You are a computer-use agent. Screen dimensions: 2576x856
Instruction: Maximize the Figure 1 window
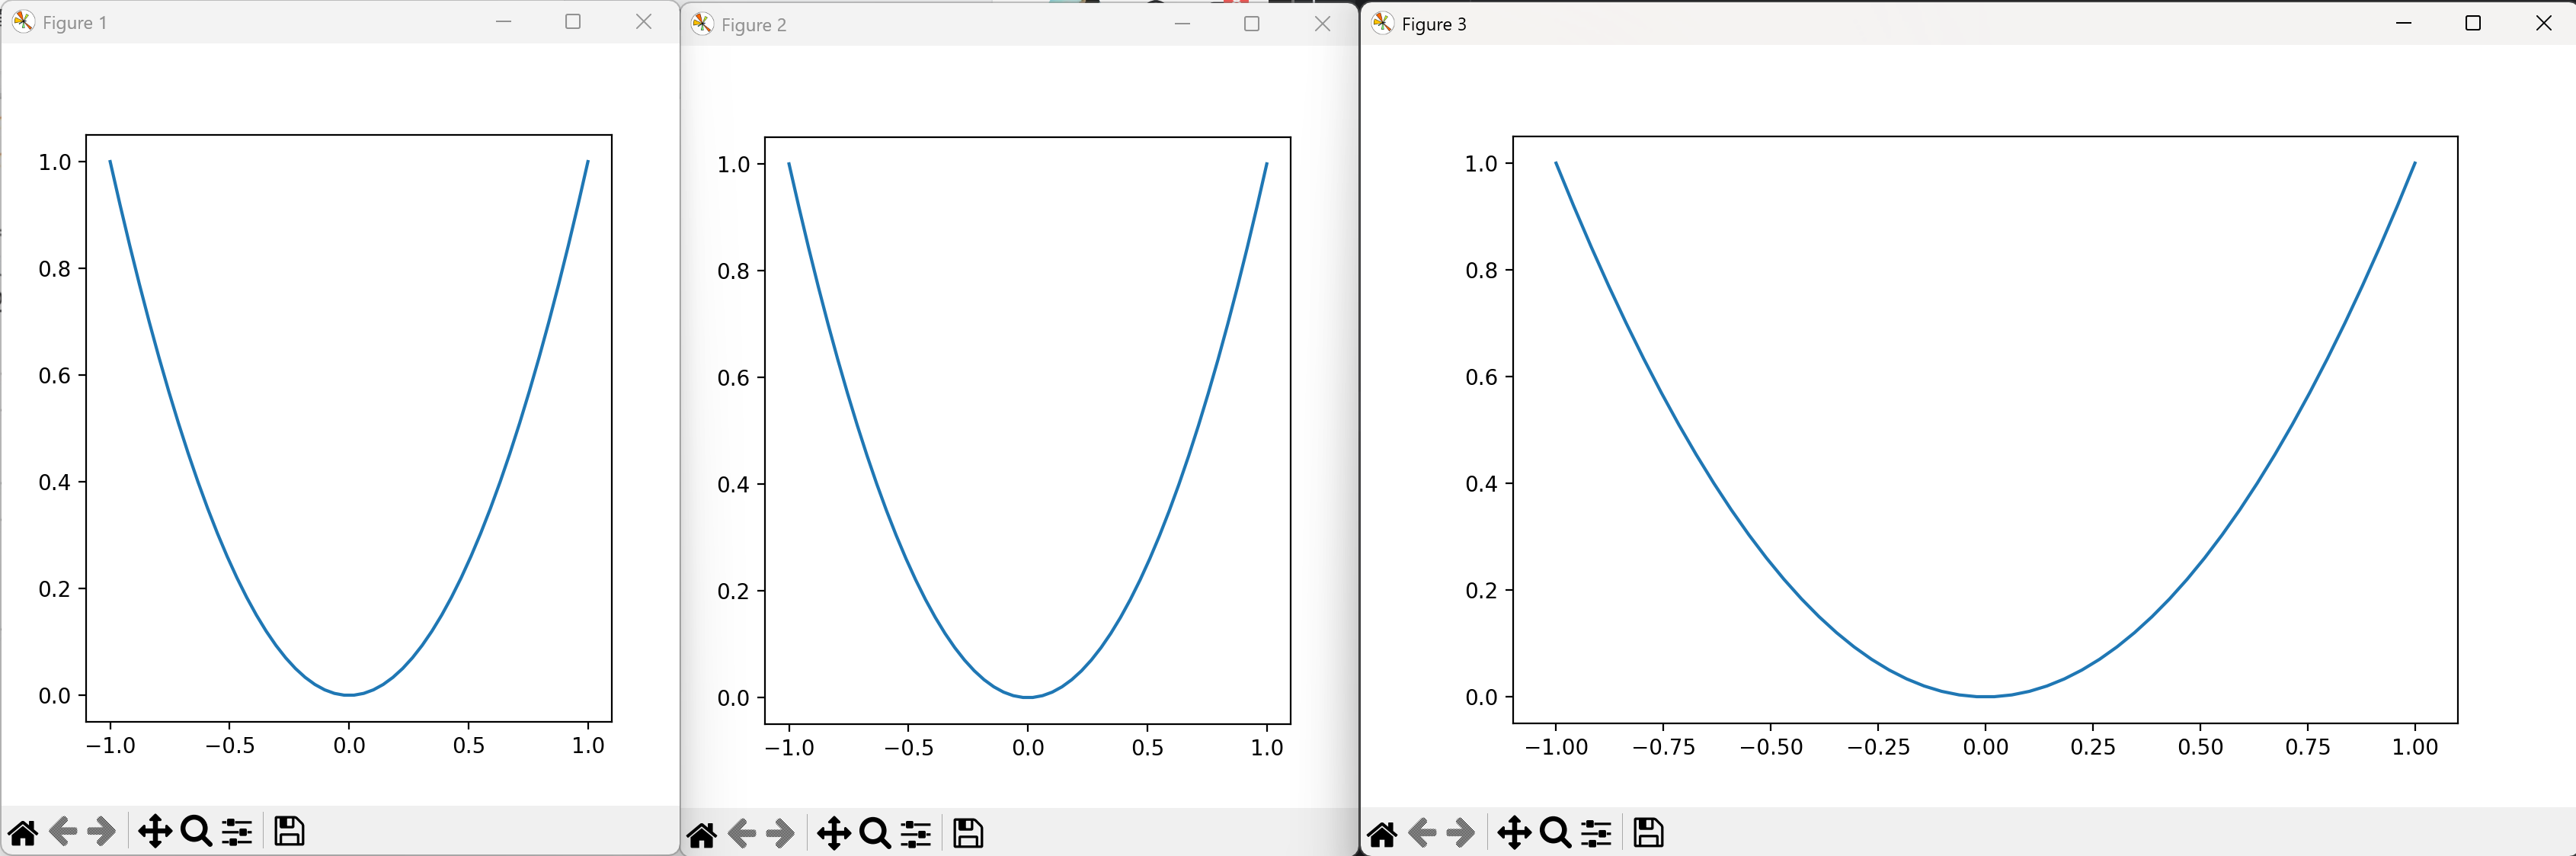tap(573, 21)
